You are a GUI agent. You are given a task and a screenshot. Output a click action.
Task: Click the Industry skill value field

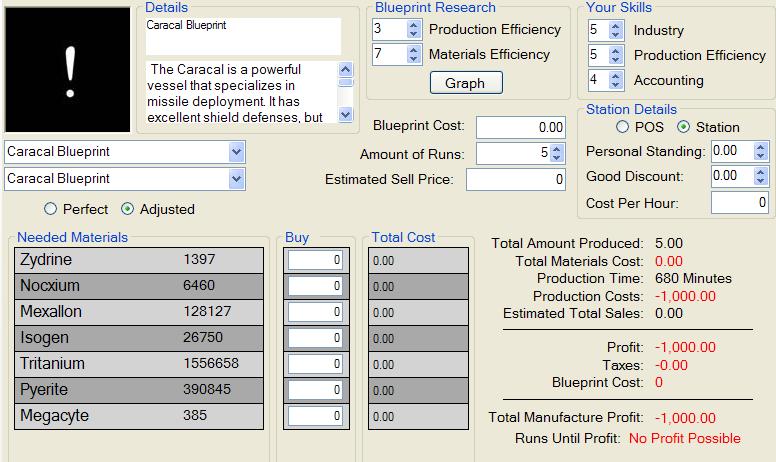coord(599,30)
